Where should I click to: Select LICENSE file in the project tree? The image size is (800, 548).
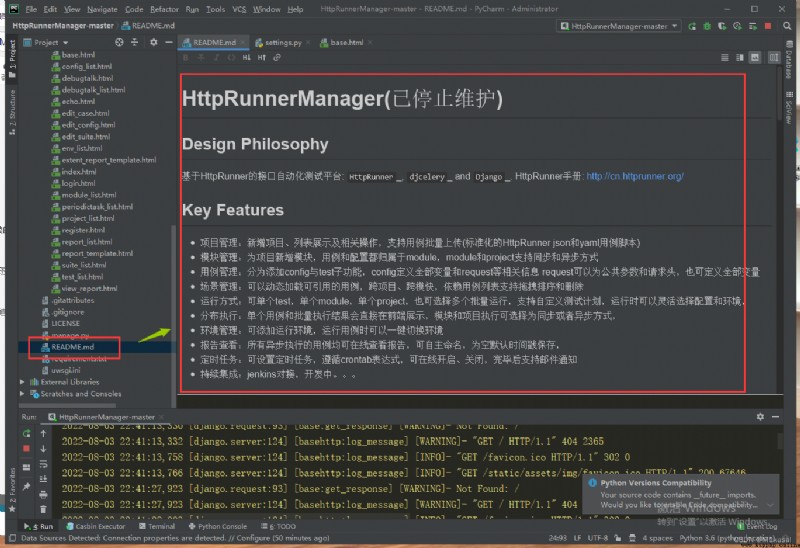(x=65, y=323)
